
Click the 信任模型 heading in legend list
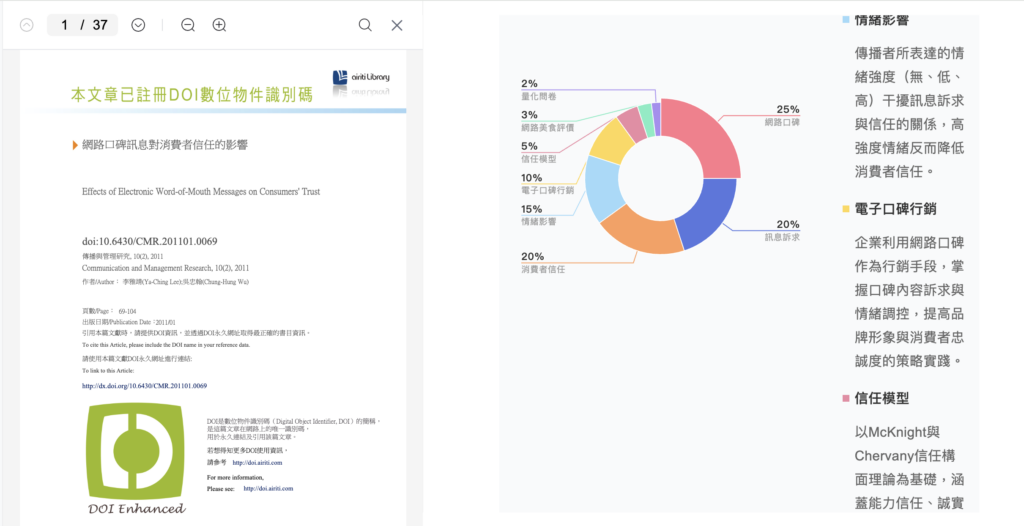[881, 398]
